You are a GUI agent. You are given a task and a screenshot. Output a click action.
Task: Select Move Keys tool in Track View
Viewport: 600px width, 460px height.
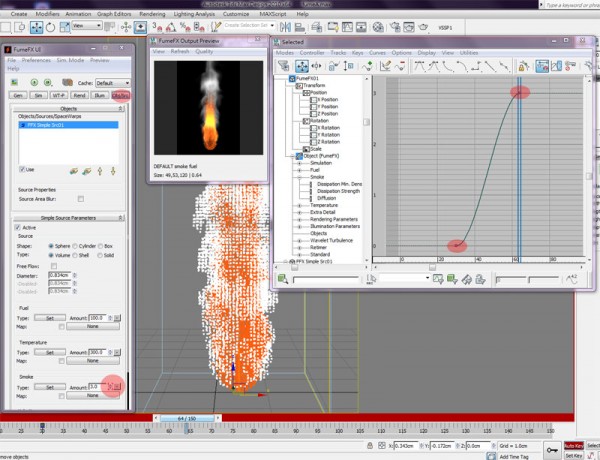pyautogui.click(x=302, y=66)
